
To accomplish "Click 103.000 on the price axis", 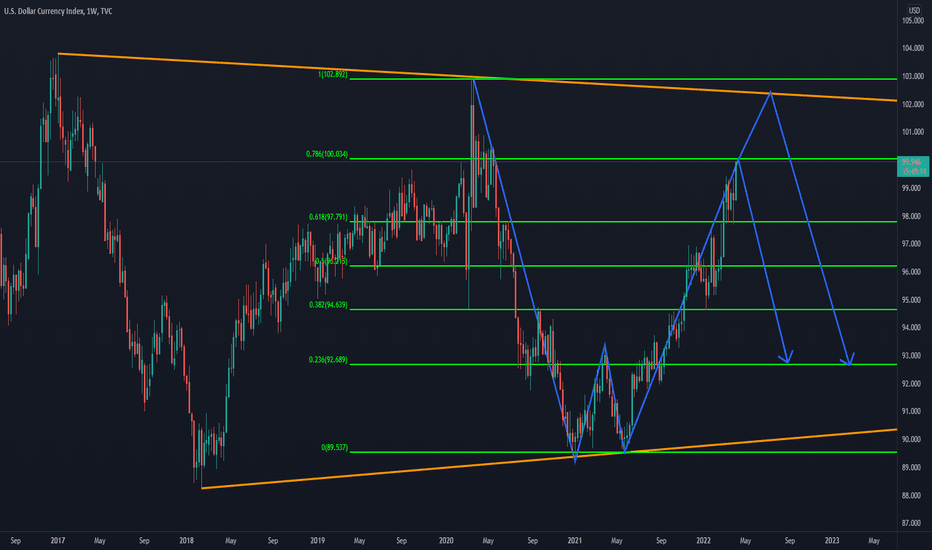I will pos(913,76).
